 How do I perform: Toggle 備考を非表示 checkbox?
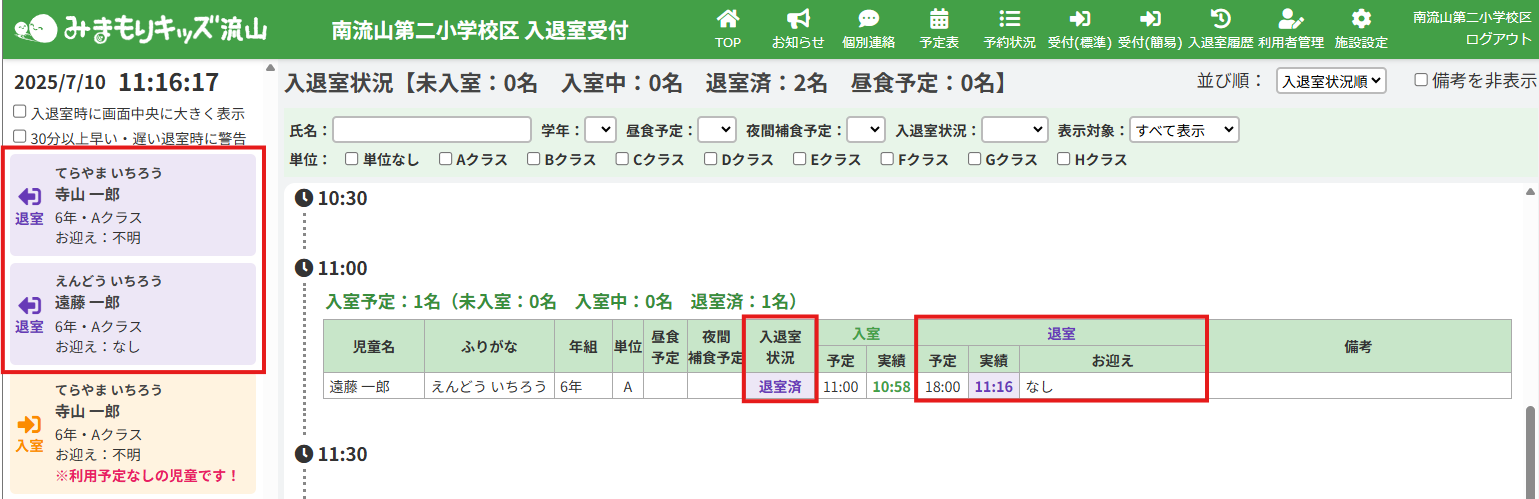(x=1420, y=81)
